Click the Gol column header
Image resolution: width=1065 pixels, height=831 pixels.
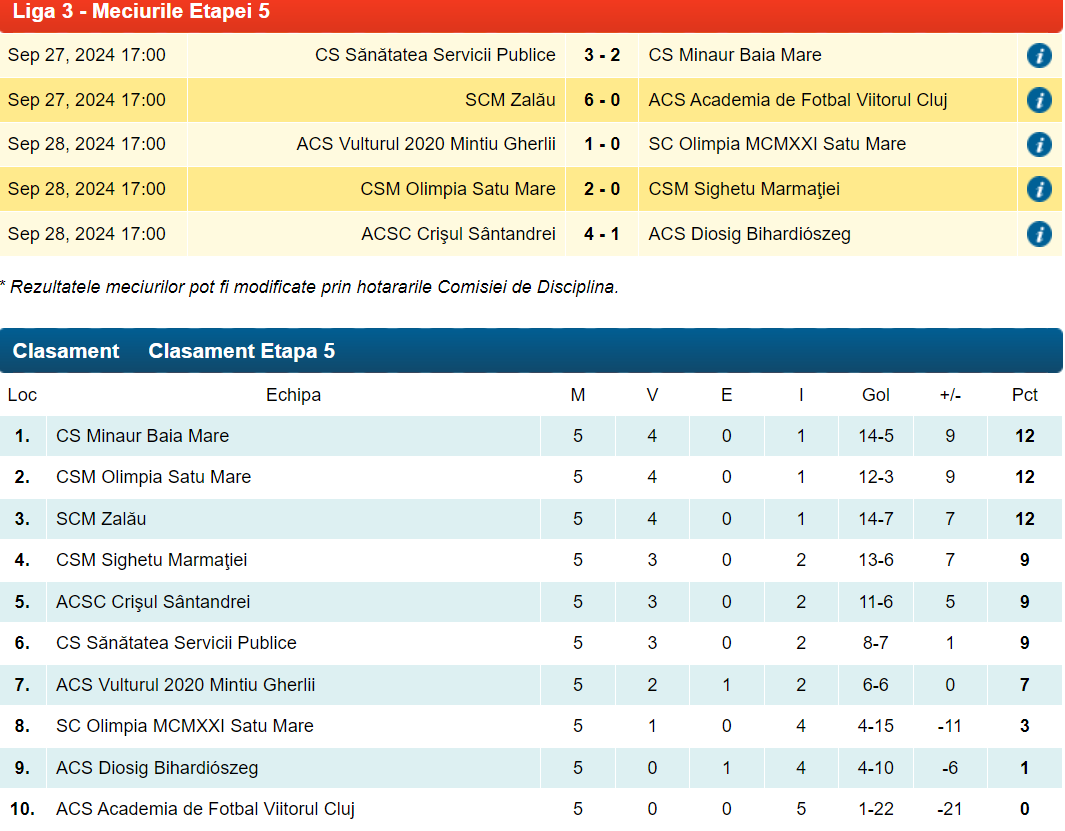point(876,395)
